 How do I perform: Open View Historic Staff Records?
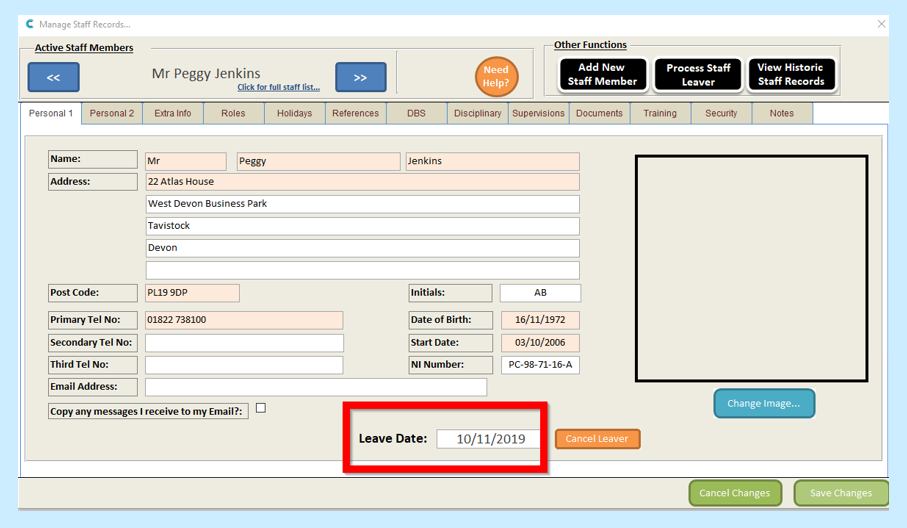pos(790,75)
